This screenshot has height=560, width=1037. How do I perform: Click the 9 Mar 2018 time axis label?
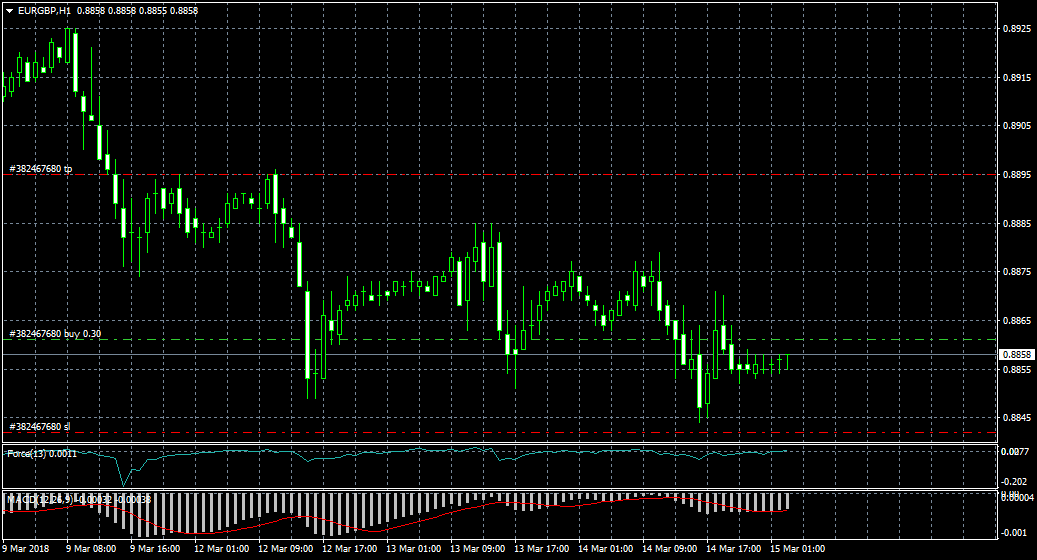(x=27, y=549)
